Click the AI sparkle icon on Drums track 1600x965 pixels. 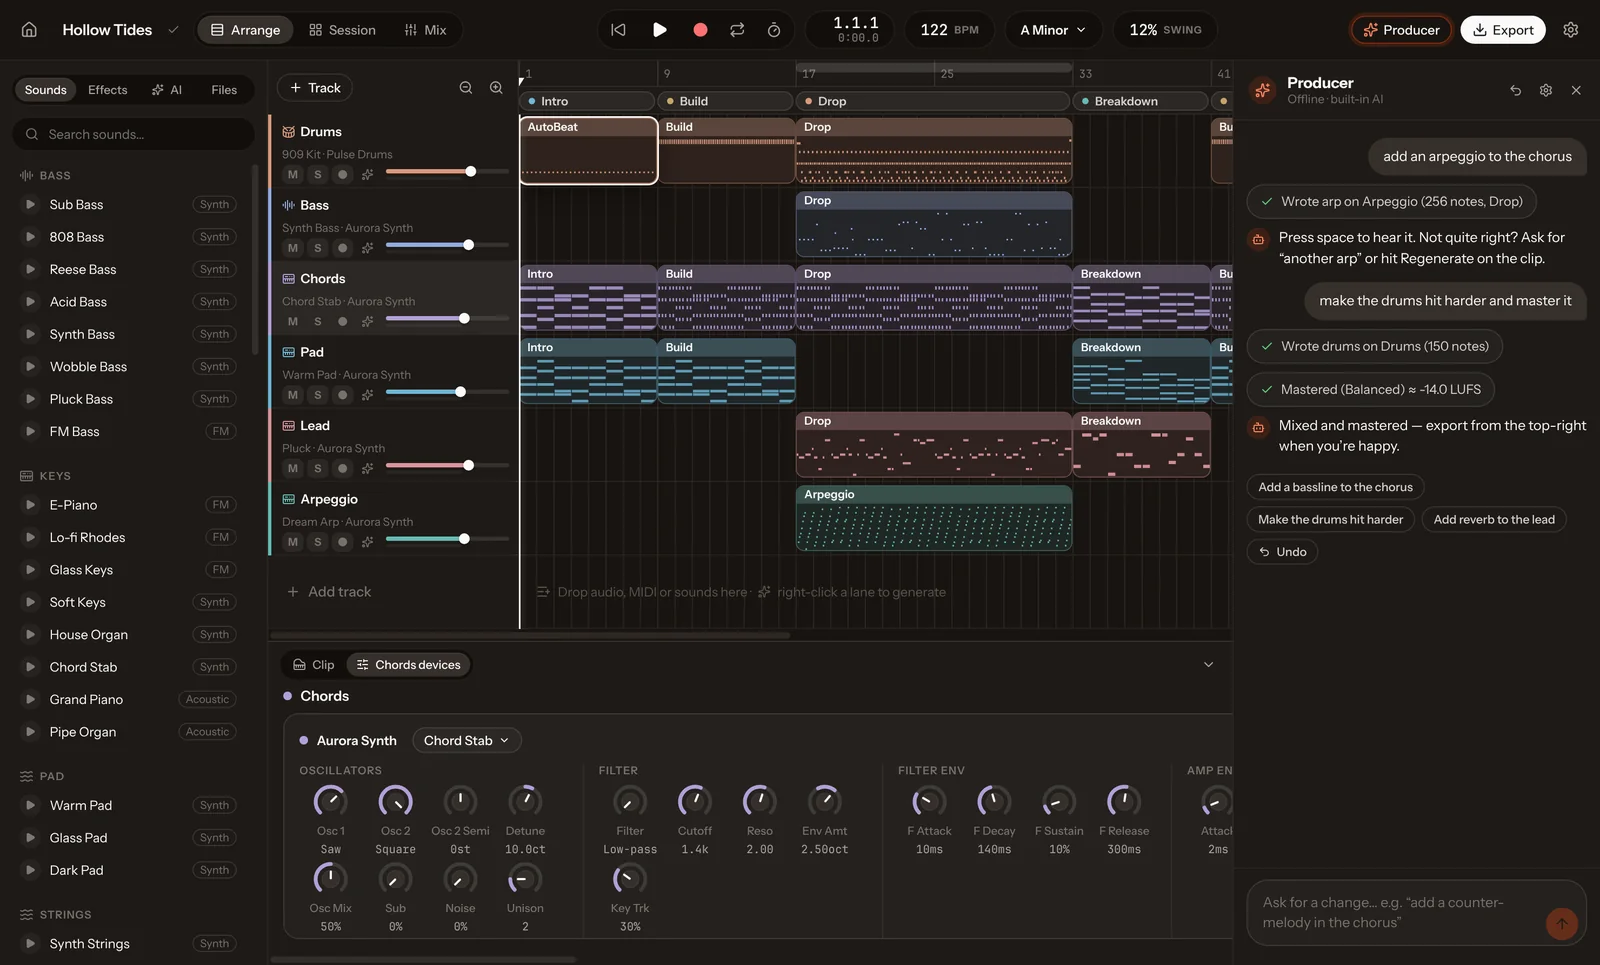point(367,174)
